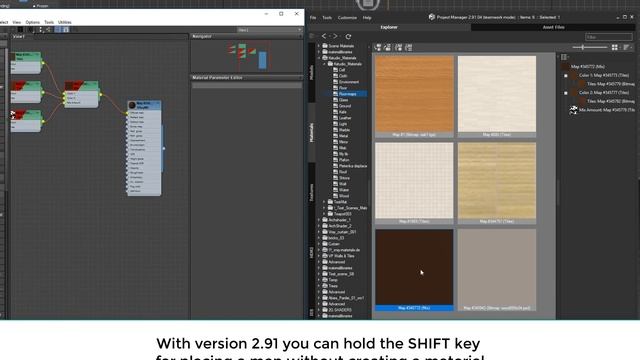Image resolution: width=640 pixels, height=360 pixels.
Task: Open the Options menu in the material editor
Action: click(32, 22)
